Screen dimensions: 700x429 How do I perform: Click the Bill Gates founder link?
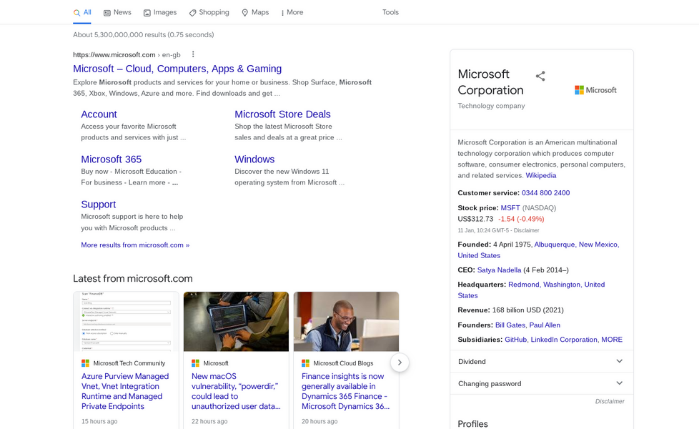click(510, 325)
